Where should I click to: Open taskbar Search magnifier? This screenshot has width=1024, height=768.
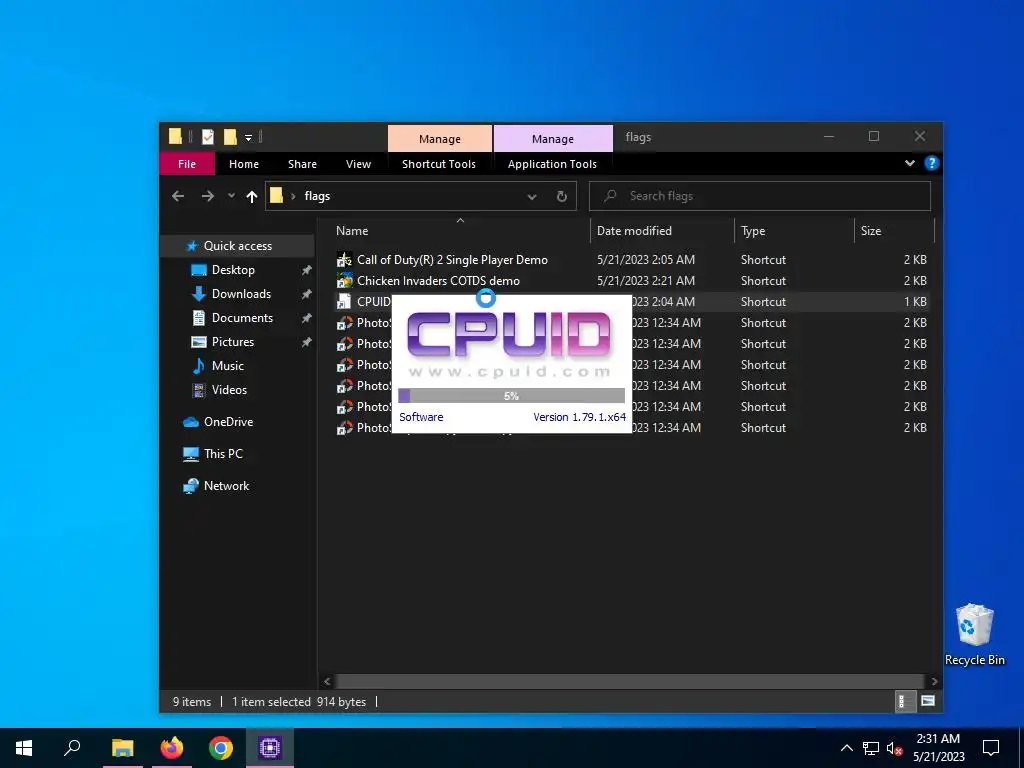(x=72, y=748)
